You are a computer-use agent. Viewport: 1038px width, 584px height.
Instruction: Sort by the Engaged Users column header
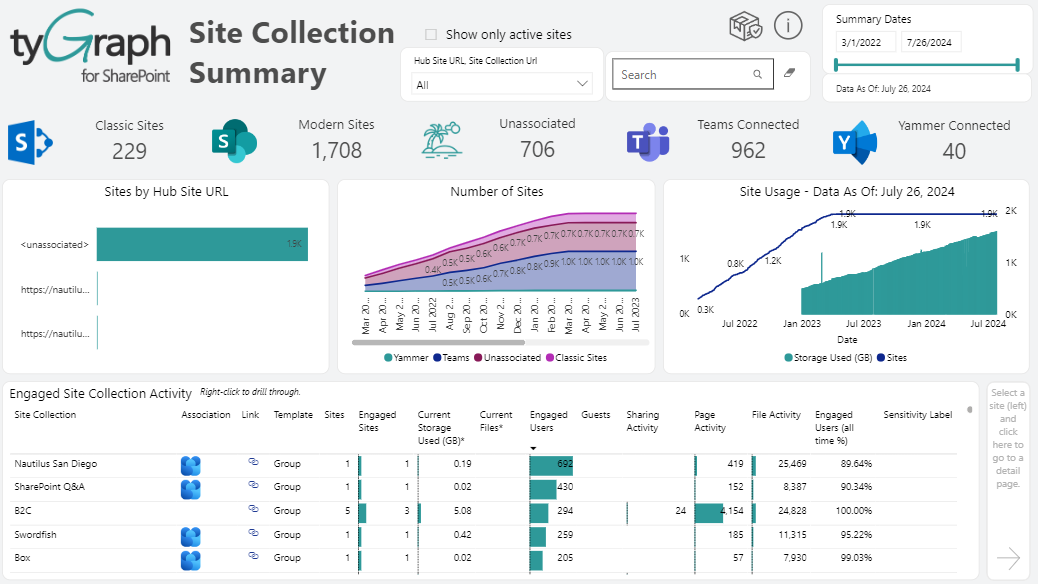coord(548,418)
